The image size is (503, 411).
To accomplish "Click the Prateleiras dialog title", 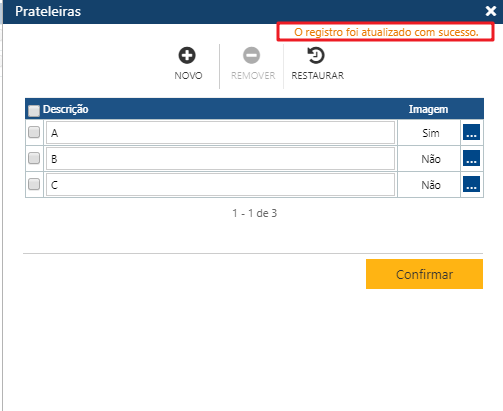I will 48,11.
